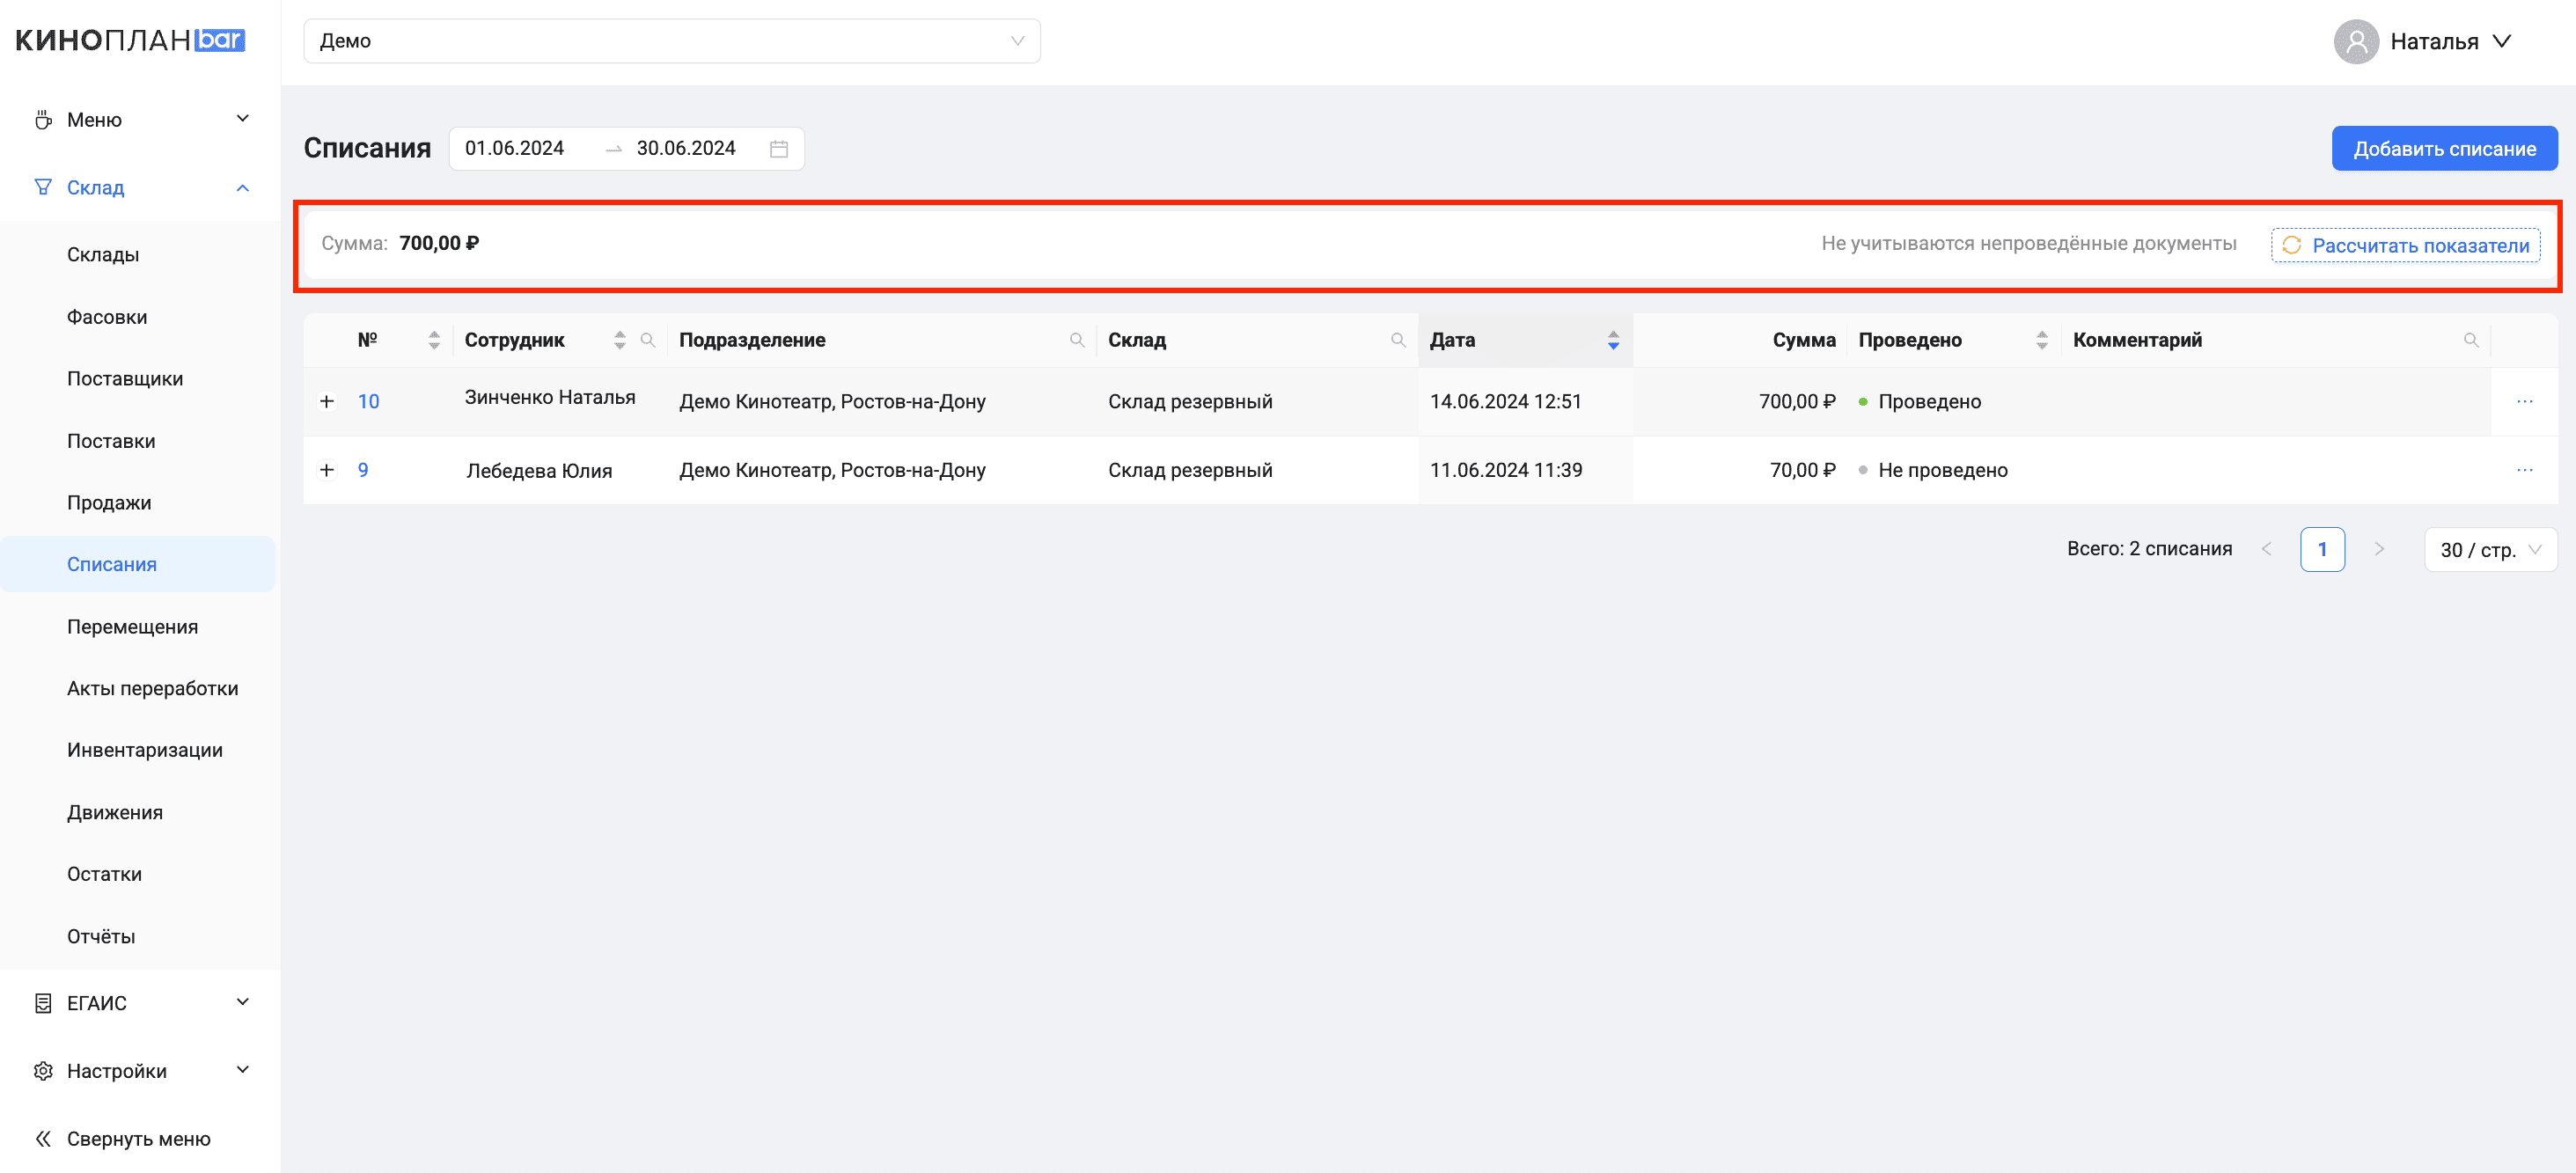Search in Подразделение column

click(1077, 340)
